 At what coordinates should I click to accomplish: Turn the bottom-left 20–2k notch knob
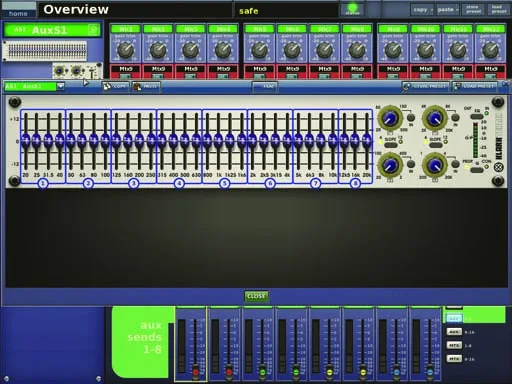[x=389, y=165]
